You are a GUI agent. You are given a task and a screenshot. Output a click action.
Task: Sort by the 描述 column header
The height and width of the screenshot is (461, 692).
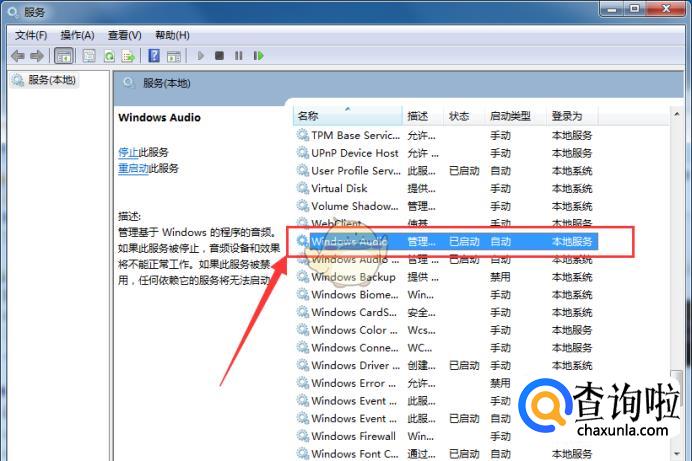point(422,116)
